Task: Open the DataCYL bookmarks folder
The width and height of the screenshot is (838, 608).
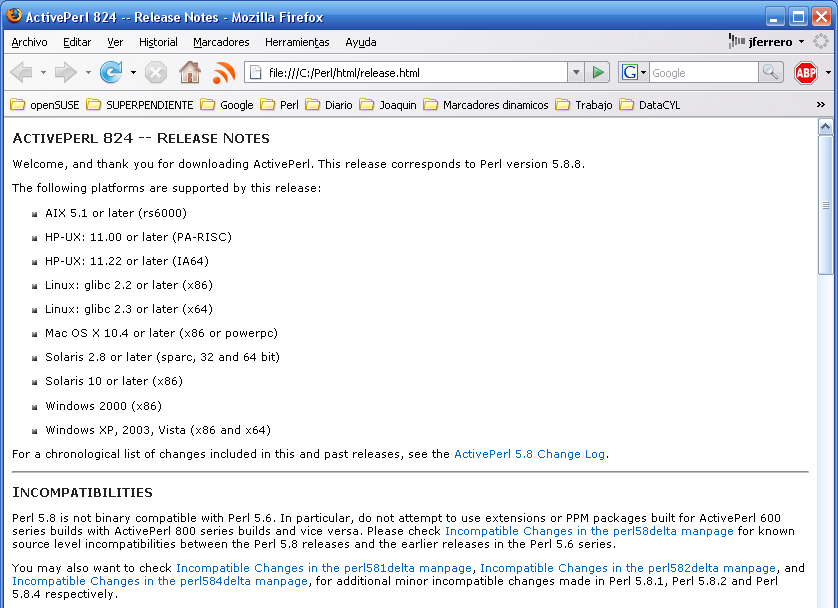Action: coord(650,105)
